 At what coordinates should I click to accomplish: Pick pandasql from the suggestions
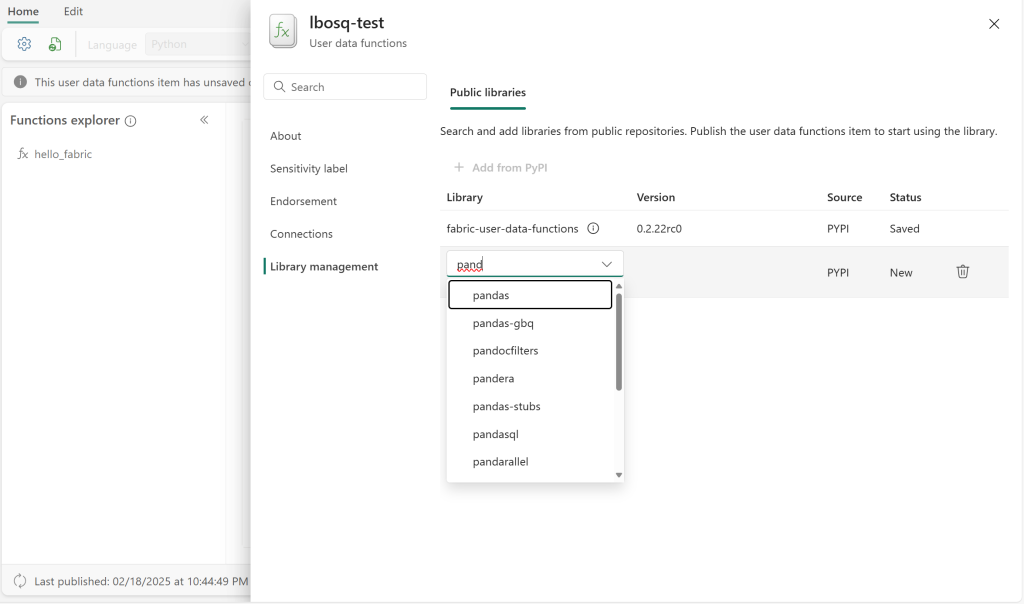click(x=530, y=434)
